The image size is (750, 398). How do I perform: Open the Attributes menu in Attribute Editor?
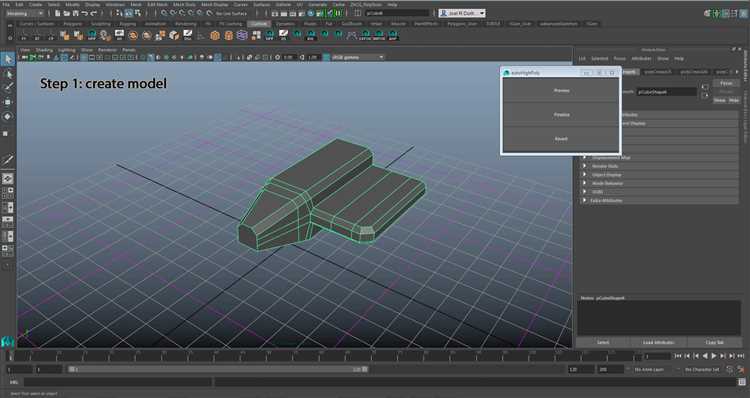point(641,59)
